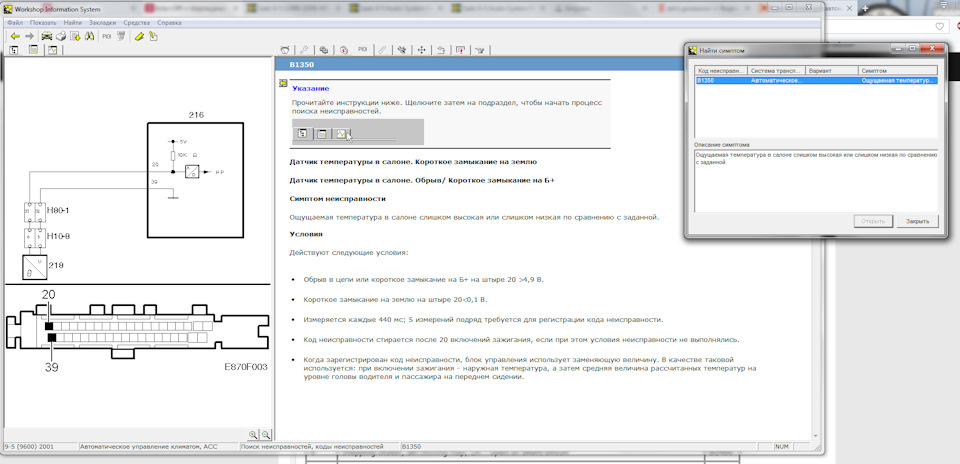Open vehicle selection car icon

coord(47,36)
